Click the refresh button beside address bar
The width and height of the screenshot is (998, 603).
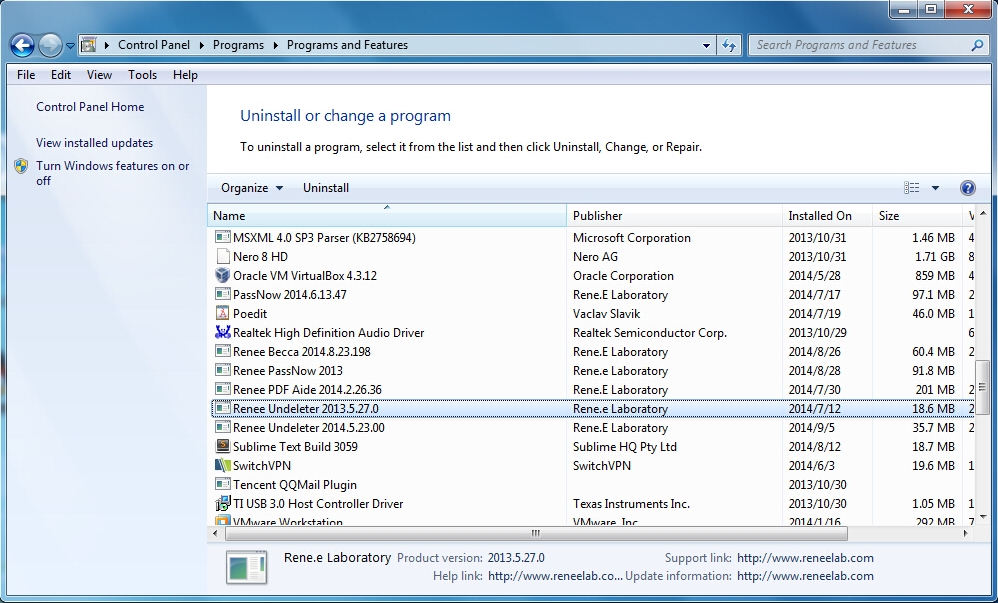click(x=729, y=45)
